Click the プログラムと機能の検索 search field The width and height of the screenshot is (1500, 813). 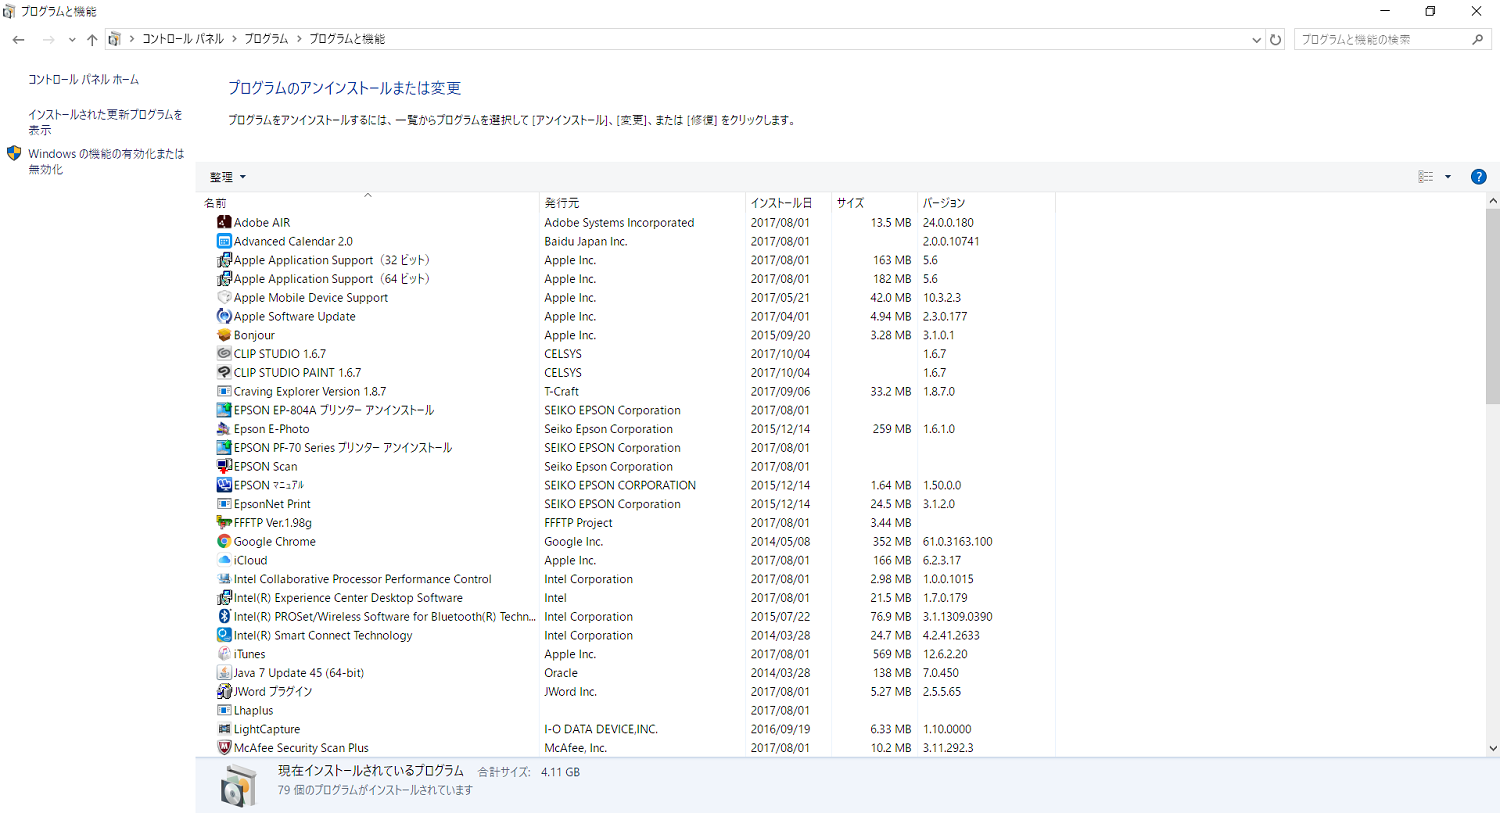[1382, 39]
